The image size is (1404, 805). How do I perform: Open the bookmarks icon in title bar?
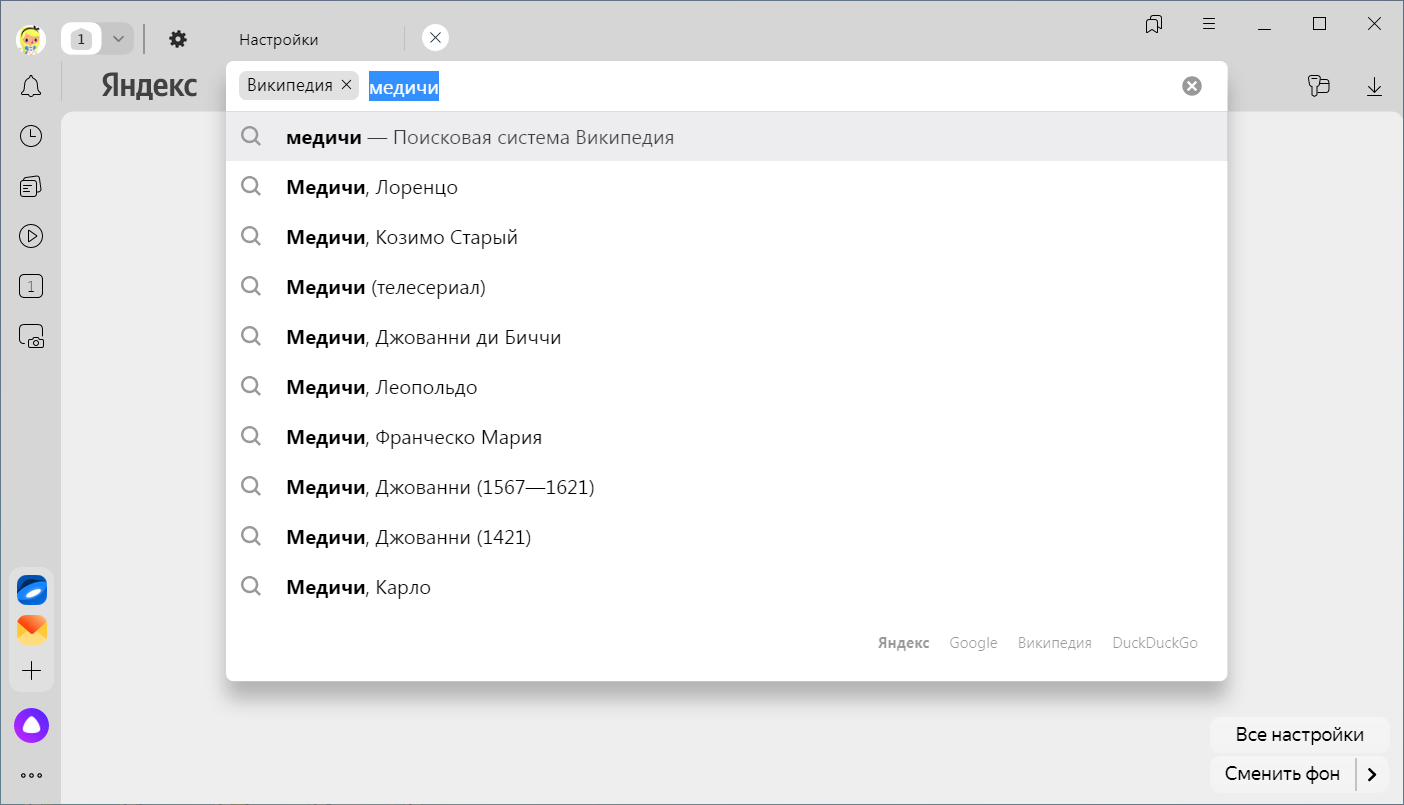(1154, 24)
